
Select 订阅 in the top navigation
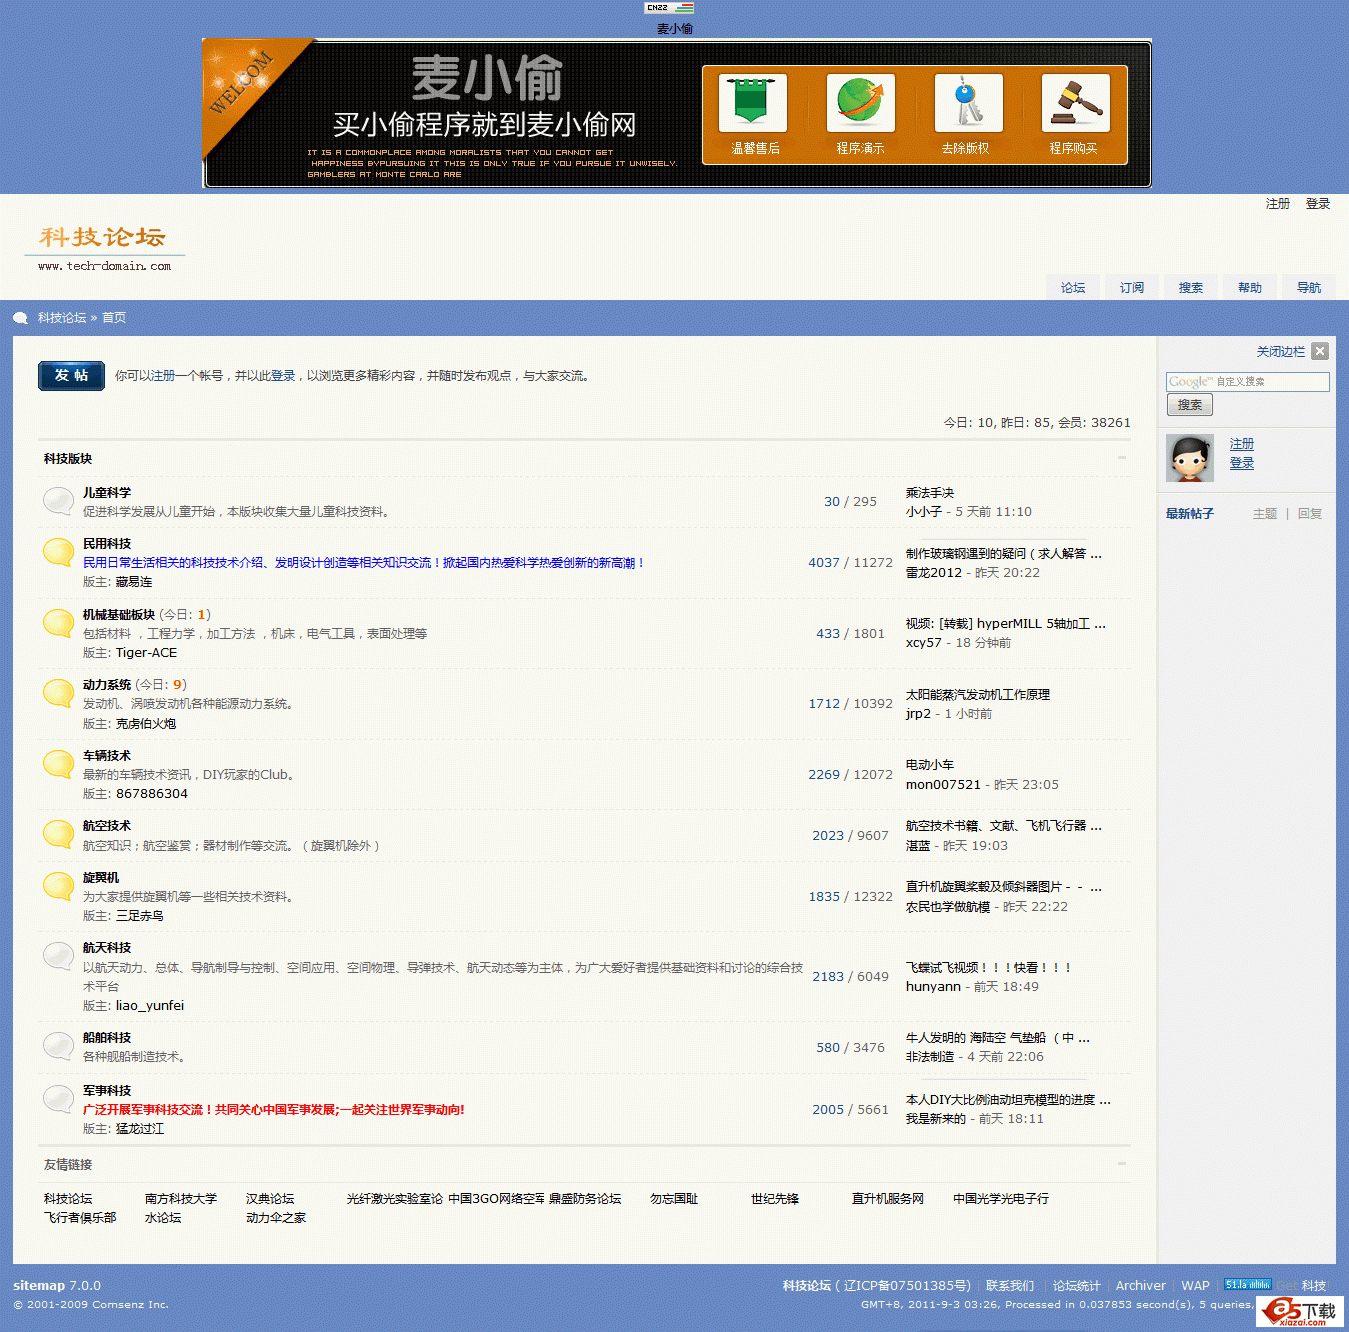tap(1131, 287)
